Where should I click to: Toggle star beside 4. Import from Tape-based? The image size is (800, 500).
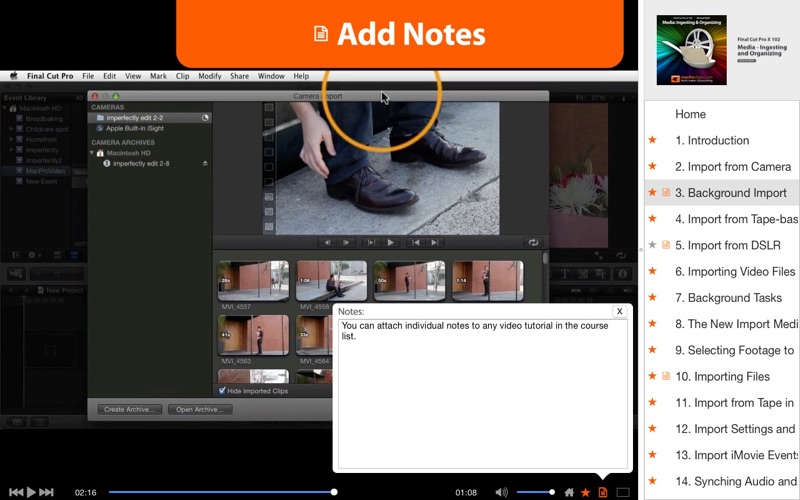(652, 218)
